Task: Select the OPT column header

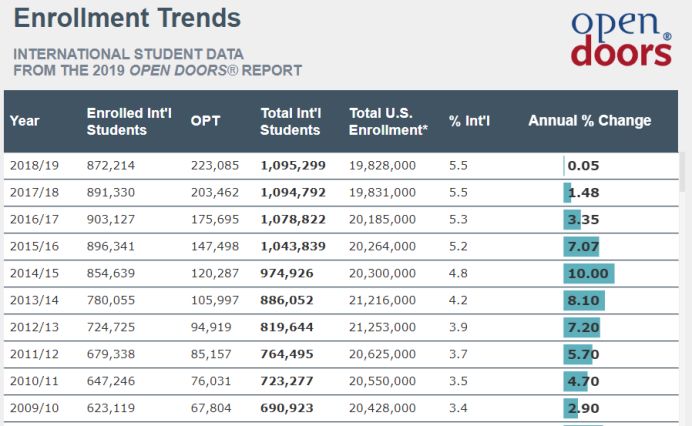Action: (x=205, y=121)
